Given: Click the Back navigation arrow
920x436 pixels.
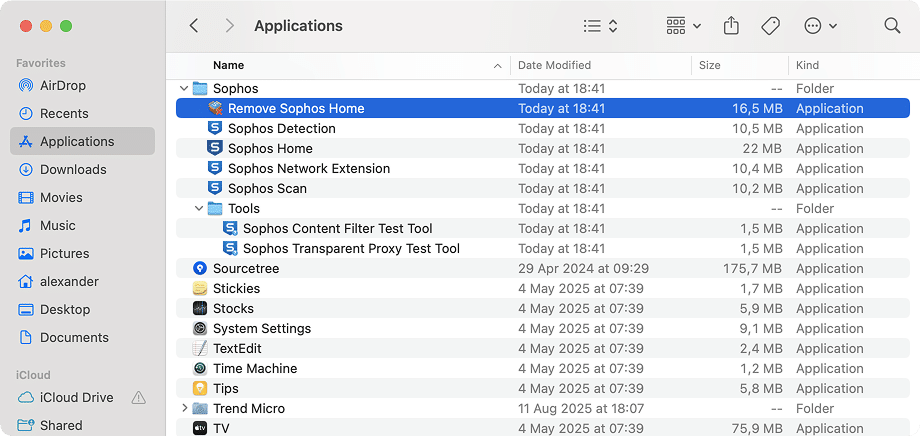Looking at the screenshot, I should pos(194,26).
